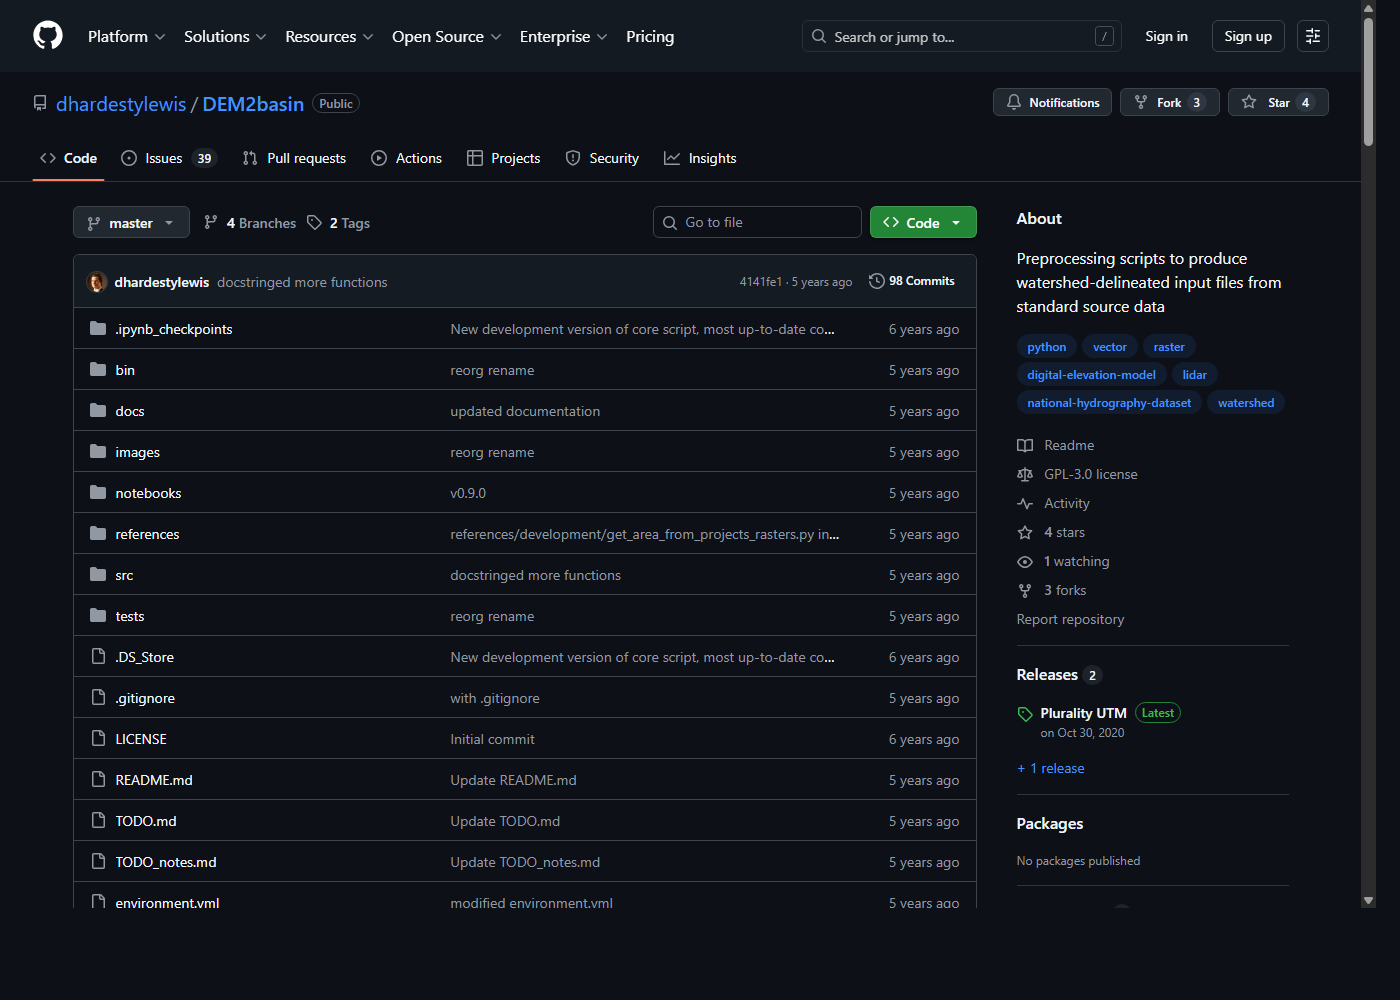Image resolution: width=1400 pixels, height=1000 pixels.
Task: Click the Sign up button
Action: [x=1247, y=35]
